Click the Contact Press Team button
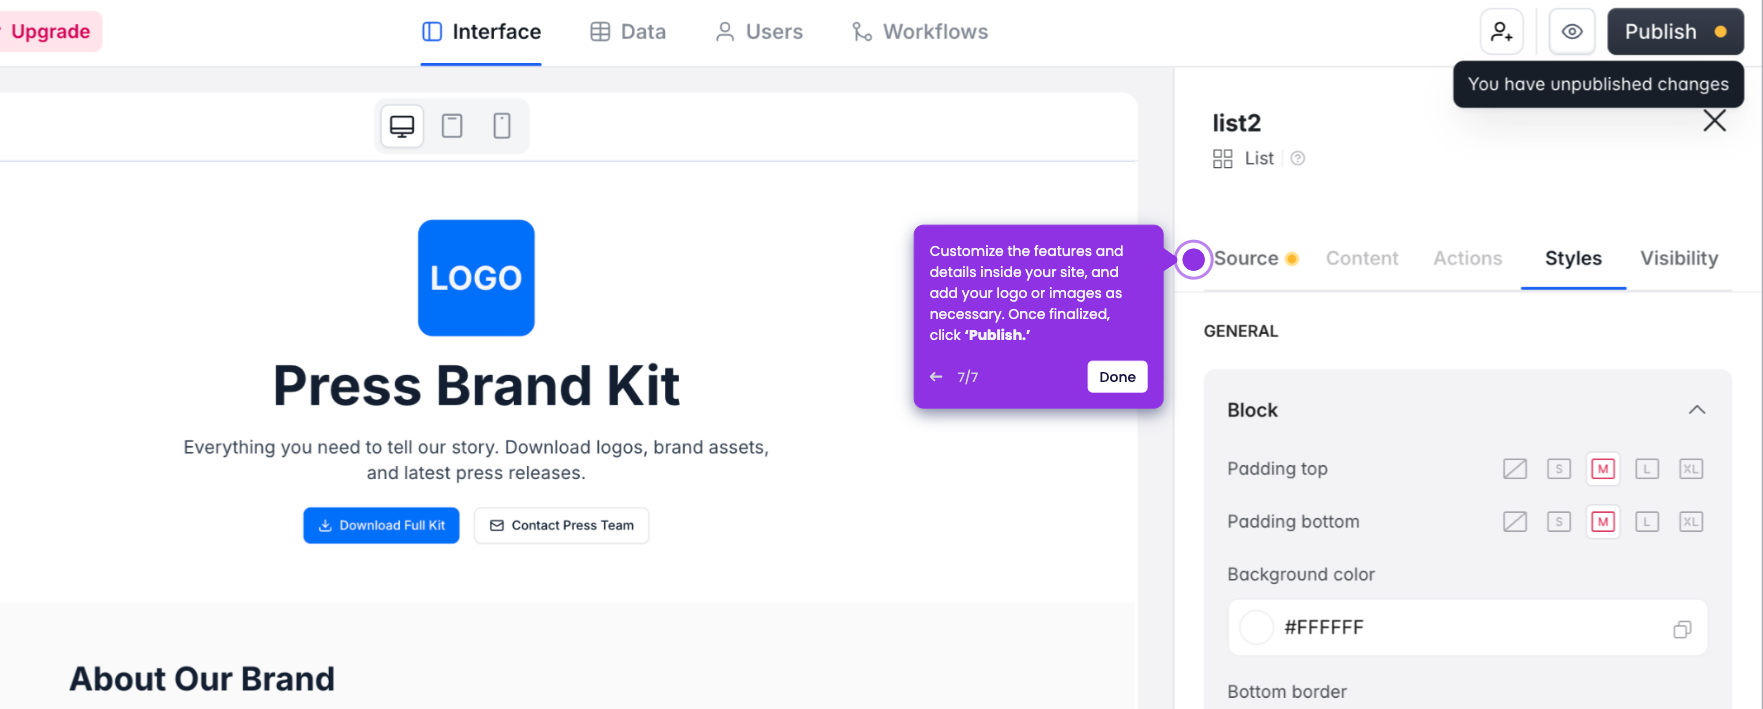This screenshot has width=1763, height=709. tap(562, 525)
